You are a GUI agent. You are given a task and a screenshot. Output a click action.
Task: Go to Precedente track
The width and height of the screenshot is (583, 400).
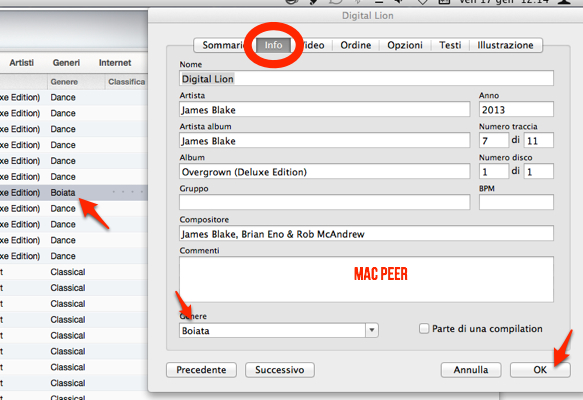click(x=201, y=370)
